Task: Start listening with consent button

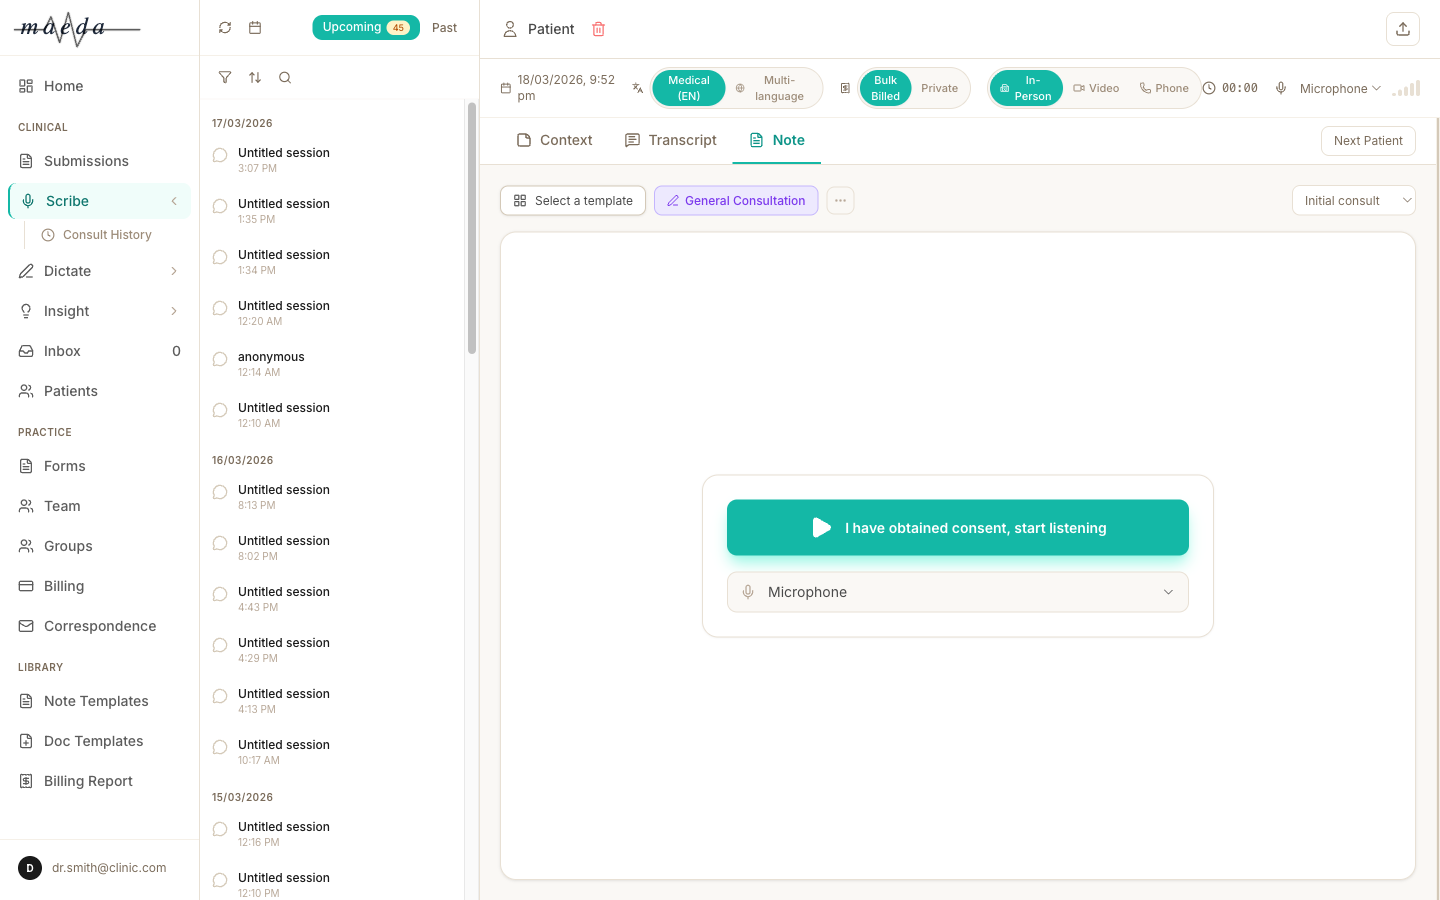Action: point(957,528)
